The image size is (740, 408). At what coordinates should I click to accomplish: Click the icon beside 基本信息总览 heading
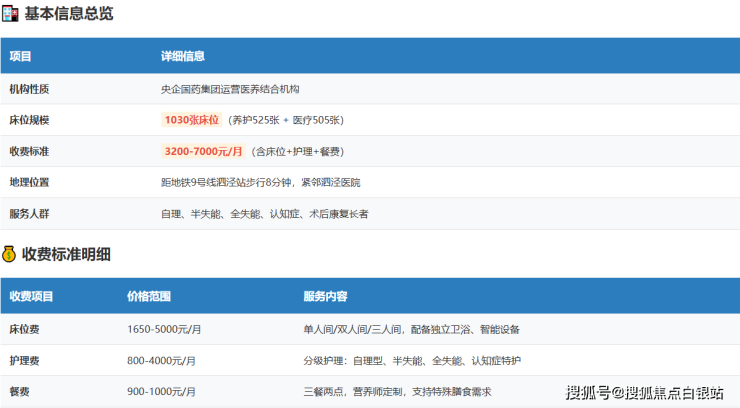[9, 14]
